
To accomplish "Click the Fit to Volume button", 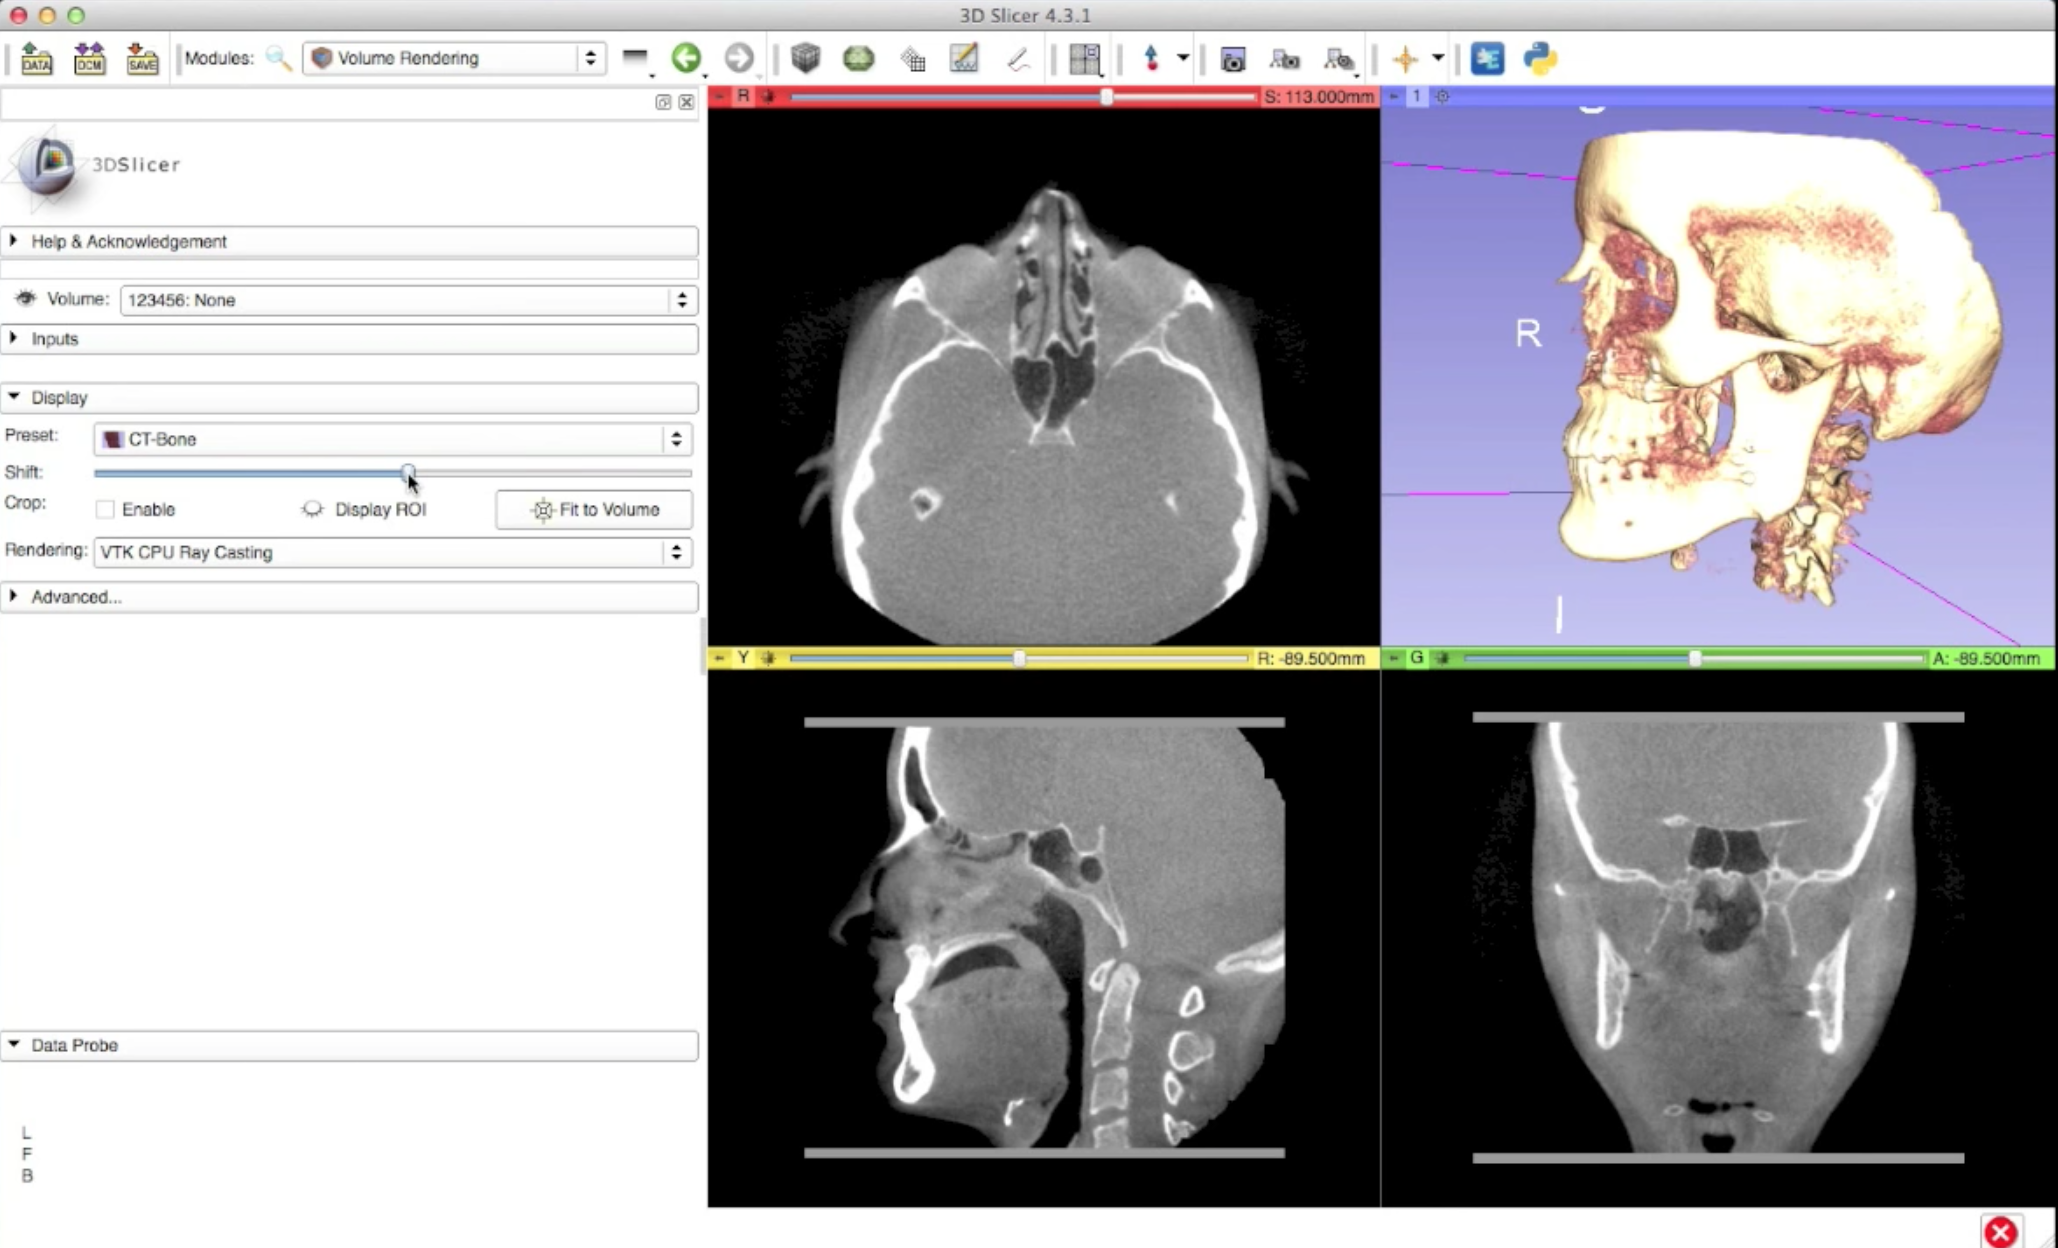I will tap(594, 509).
